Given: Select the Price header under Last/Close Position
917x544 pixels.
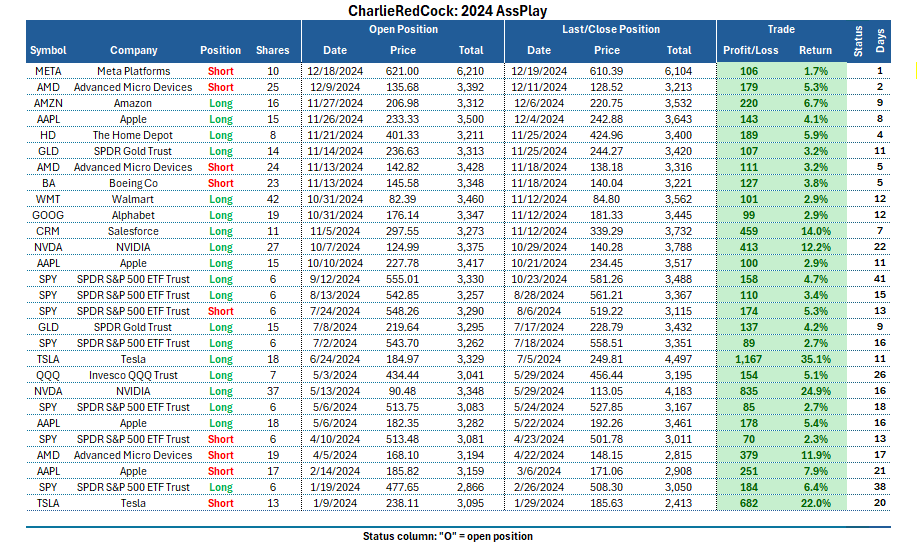Looking at the screenshot, I should [x=606, y=50].
